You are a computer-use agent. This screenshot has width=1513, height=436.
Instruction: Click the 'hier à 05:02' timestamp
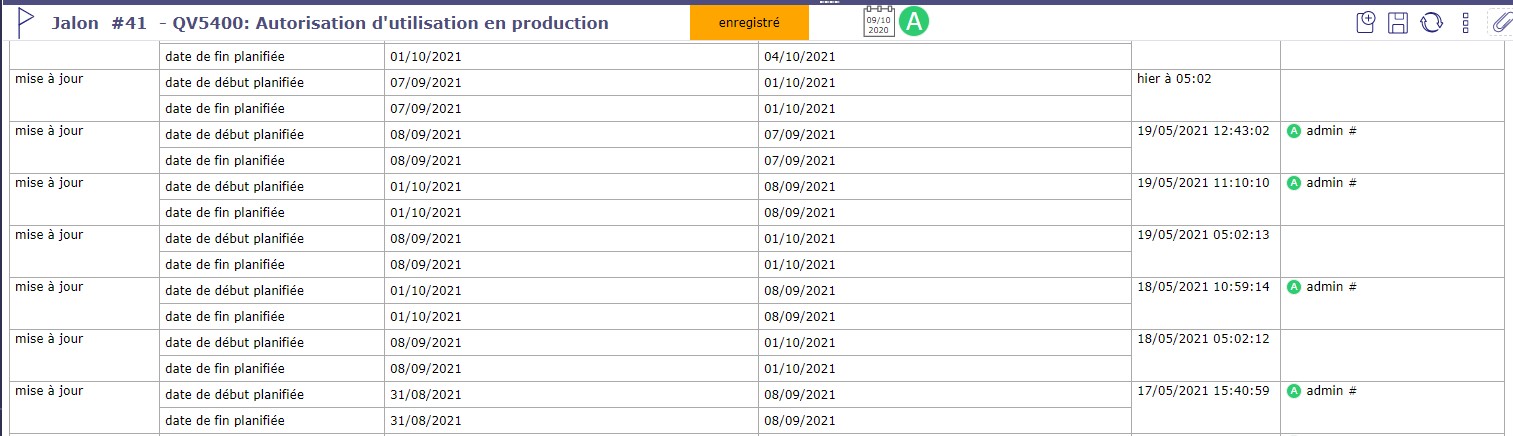click(x=1174, y=78)
